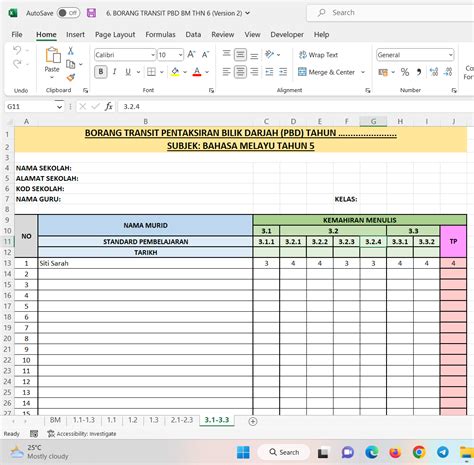Click Windows Start button on taskbar
The image size is (474, 465).
coord(243,452)
